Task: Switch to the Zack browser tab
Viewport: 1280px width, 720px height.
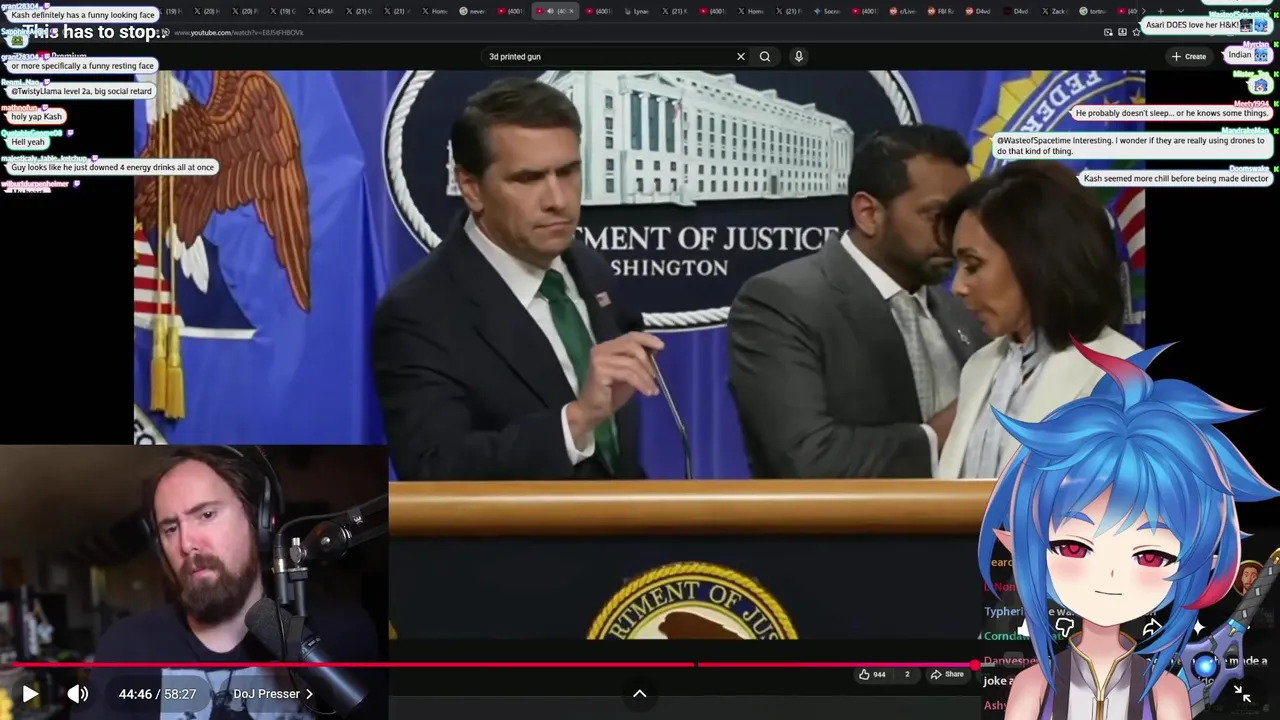Action: (1057, 11)
